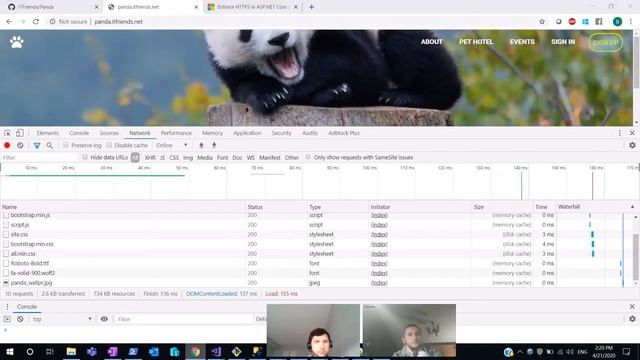Image resolution: width=640 pixels, height=360 pixels.
Task: Click EVENTS nav link
Action: tap(522, 42)
